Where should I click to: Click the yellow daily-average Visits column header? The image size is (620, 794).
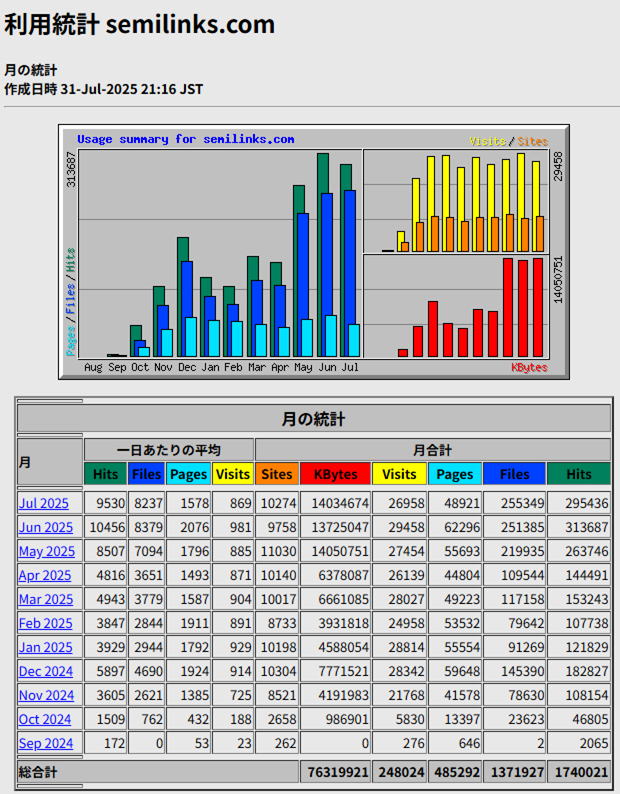coord(232,474)
